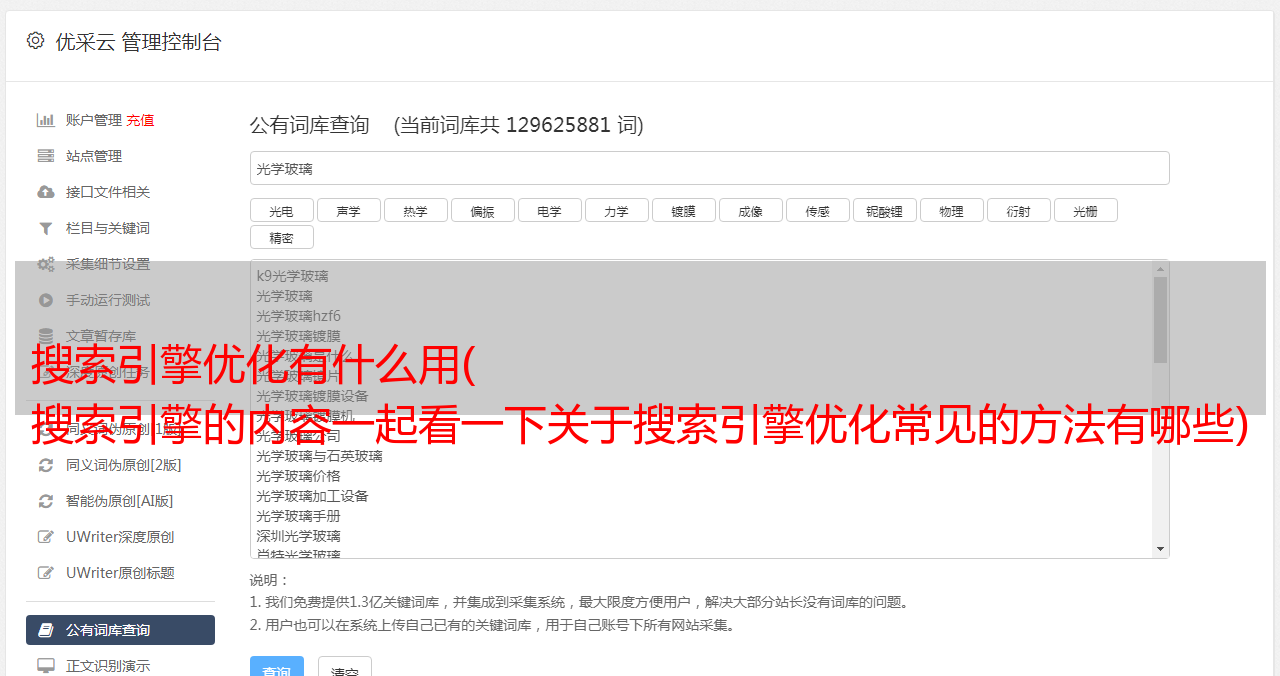
Task: Click the gear icon beside 优采云 管理控制台
Action: [x=36, y=41]
